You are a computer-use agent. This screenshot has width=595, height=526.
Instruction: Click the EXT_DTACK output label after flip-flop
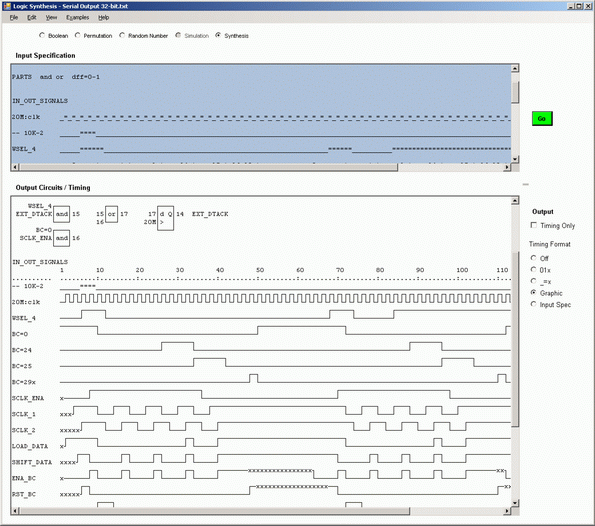(x=210, y=214)
